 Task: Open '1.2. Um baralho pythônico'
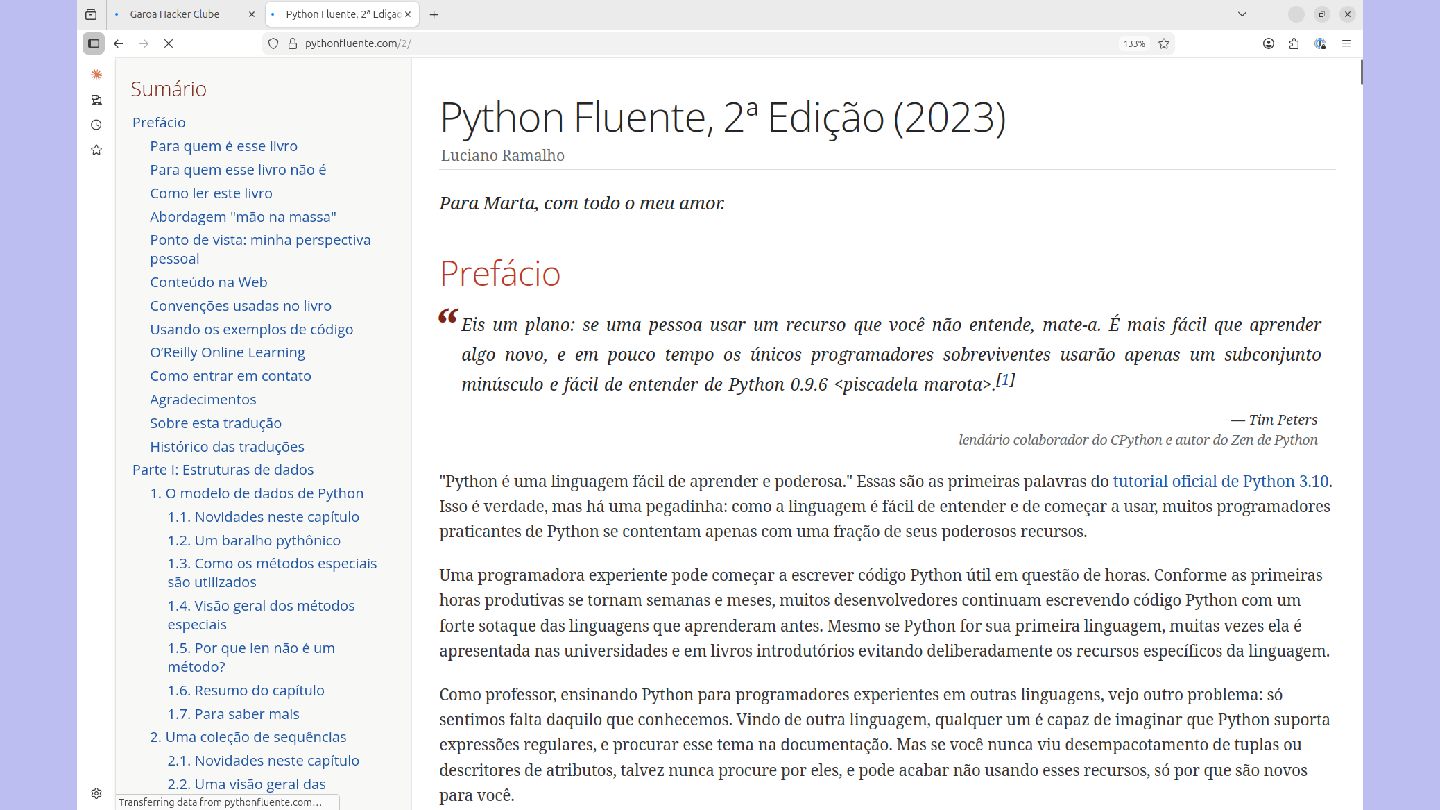point(254,540)
